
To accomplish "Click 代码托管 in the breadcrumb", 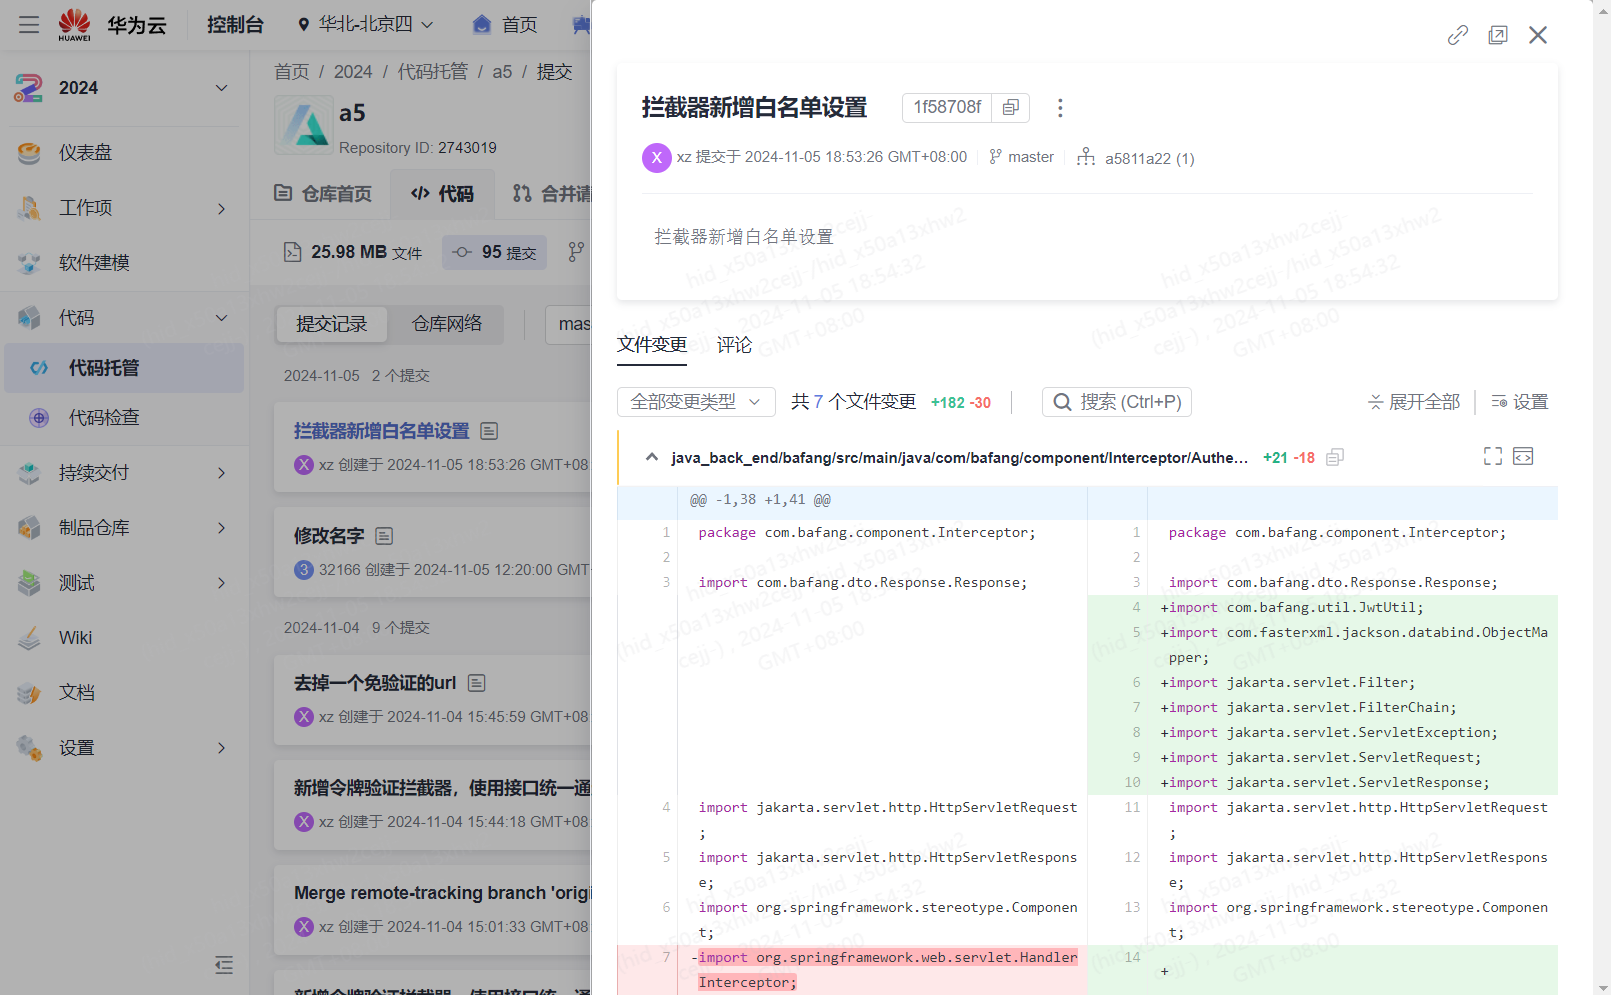I will (x=433, y=72).
